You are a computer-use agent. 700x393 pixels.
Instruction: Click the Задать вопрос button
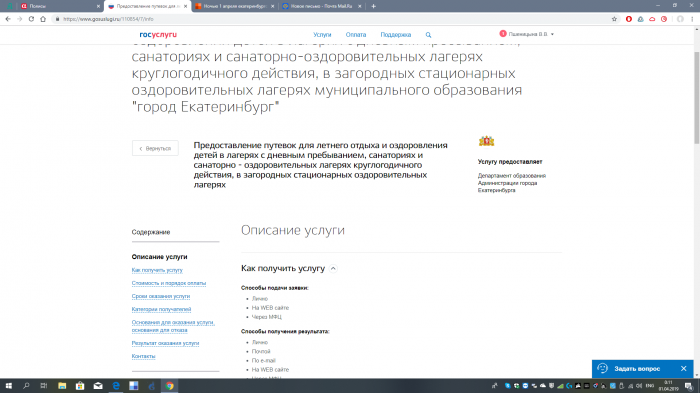637,368
